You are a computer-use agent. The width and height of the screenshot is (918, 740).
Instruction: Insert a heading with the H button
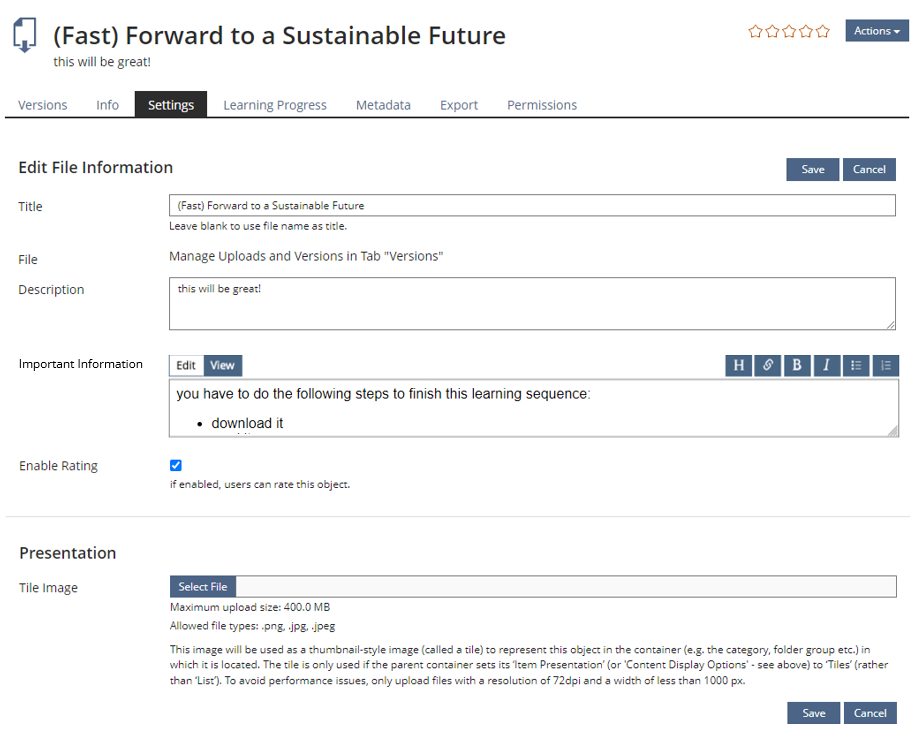click(x=739, y=365)
